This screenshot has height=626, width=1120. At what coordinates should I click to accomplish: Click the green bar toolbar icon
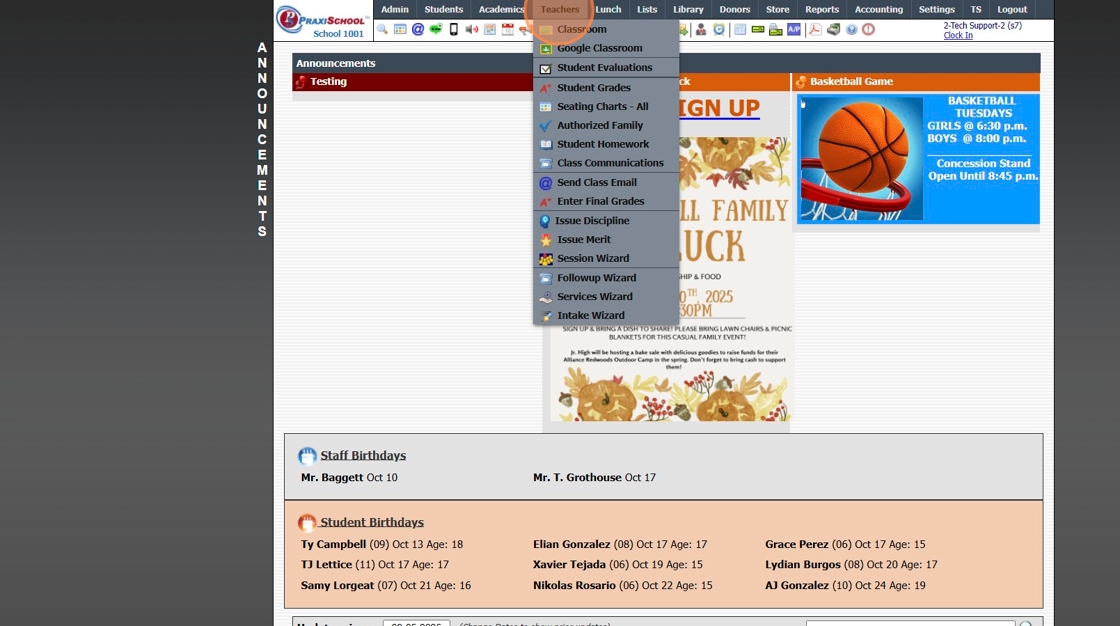(758, 29)
